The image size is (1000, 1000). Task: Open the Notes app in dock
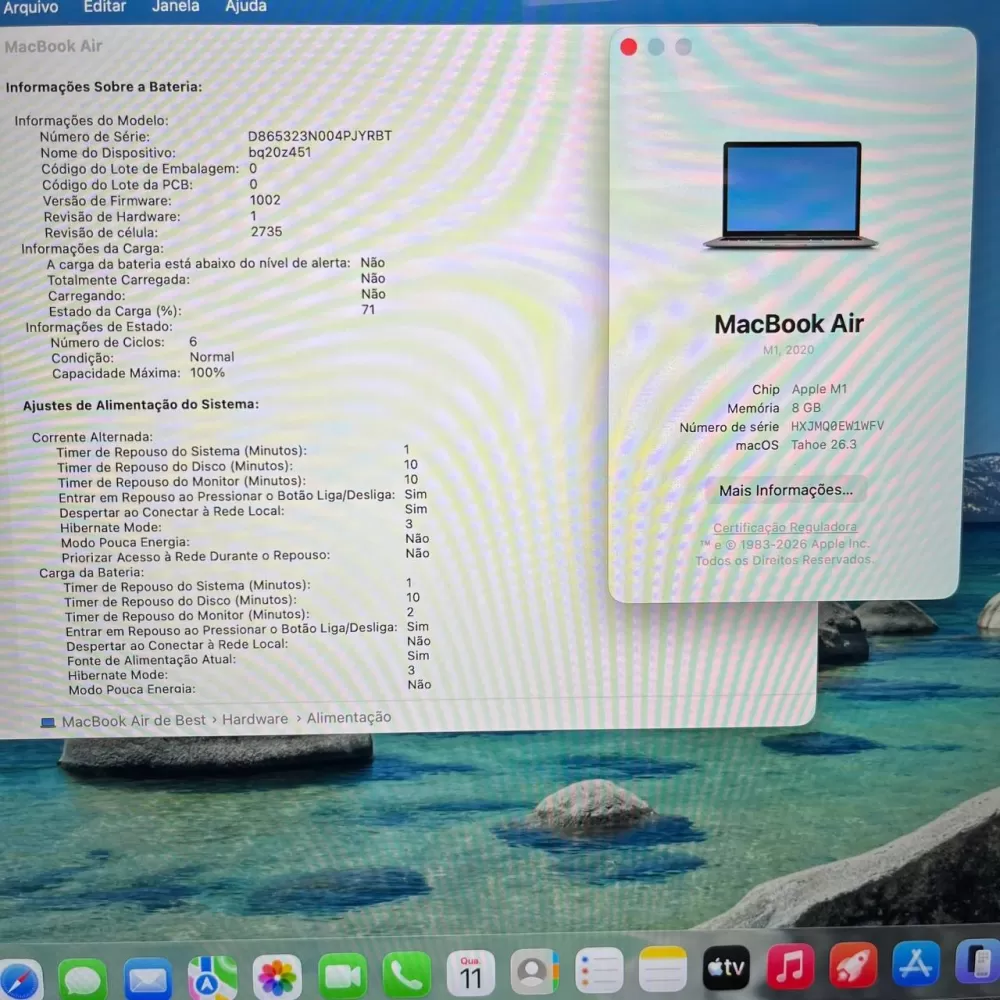point(663,969)
